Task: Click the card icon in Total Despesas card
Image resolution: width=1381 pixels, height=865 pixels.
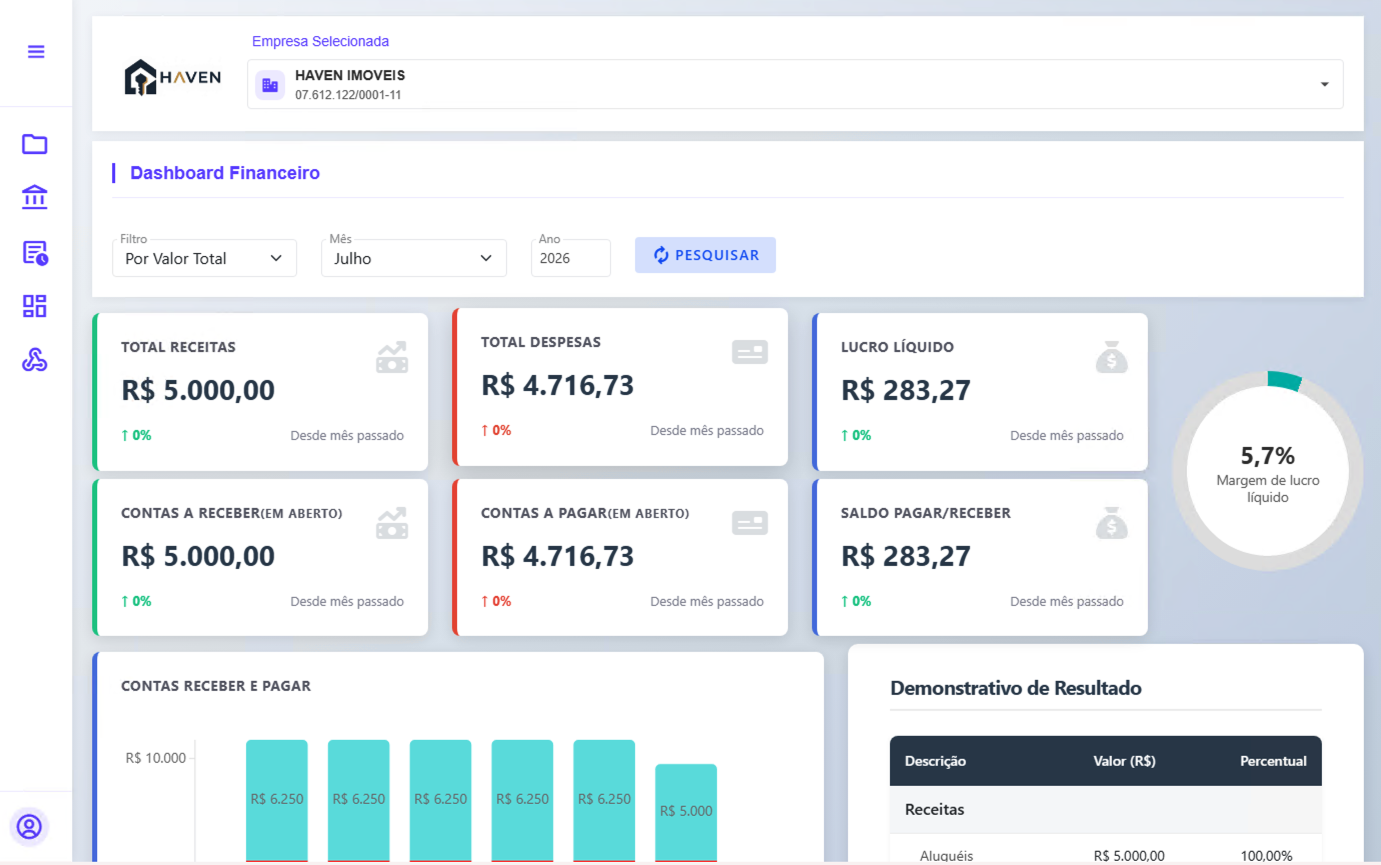Action: [750, 352]
